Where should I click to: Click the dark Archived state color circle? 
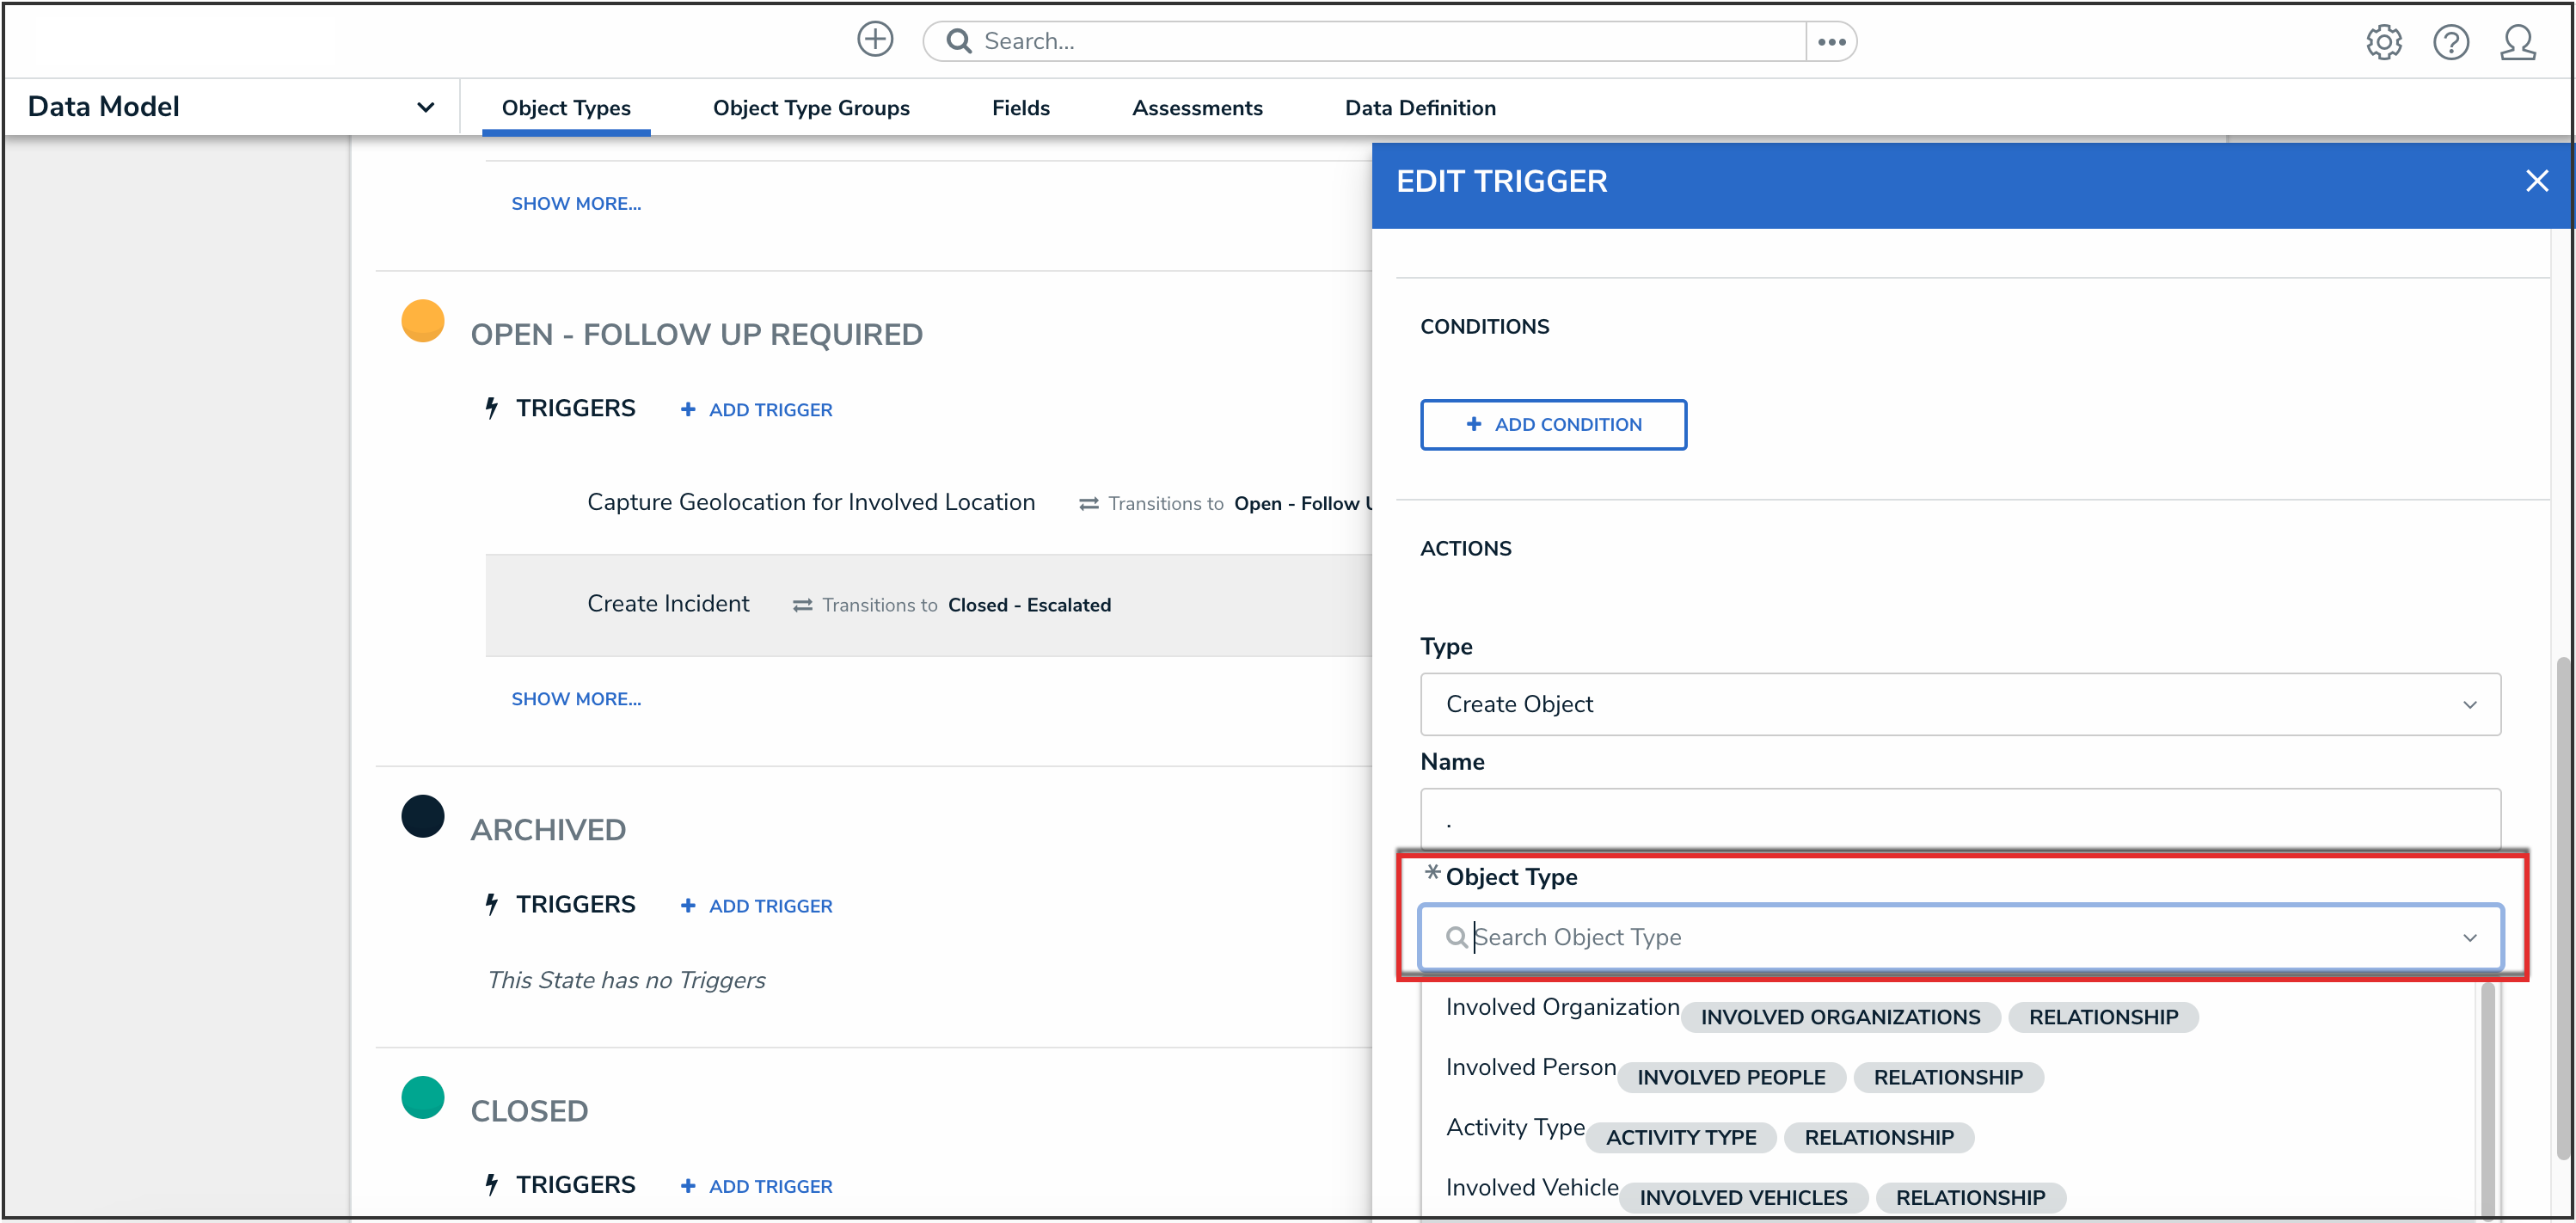click(422, 816)
